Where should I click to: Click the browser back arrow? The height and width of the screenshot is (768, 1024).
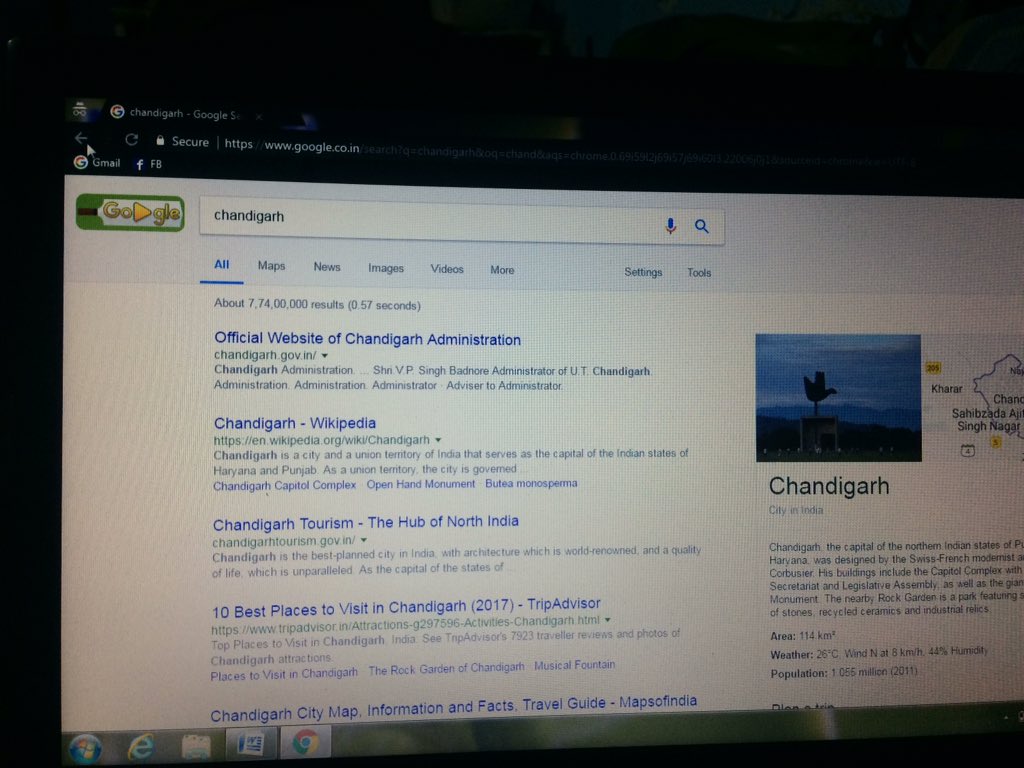(81, 138)
